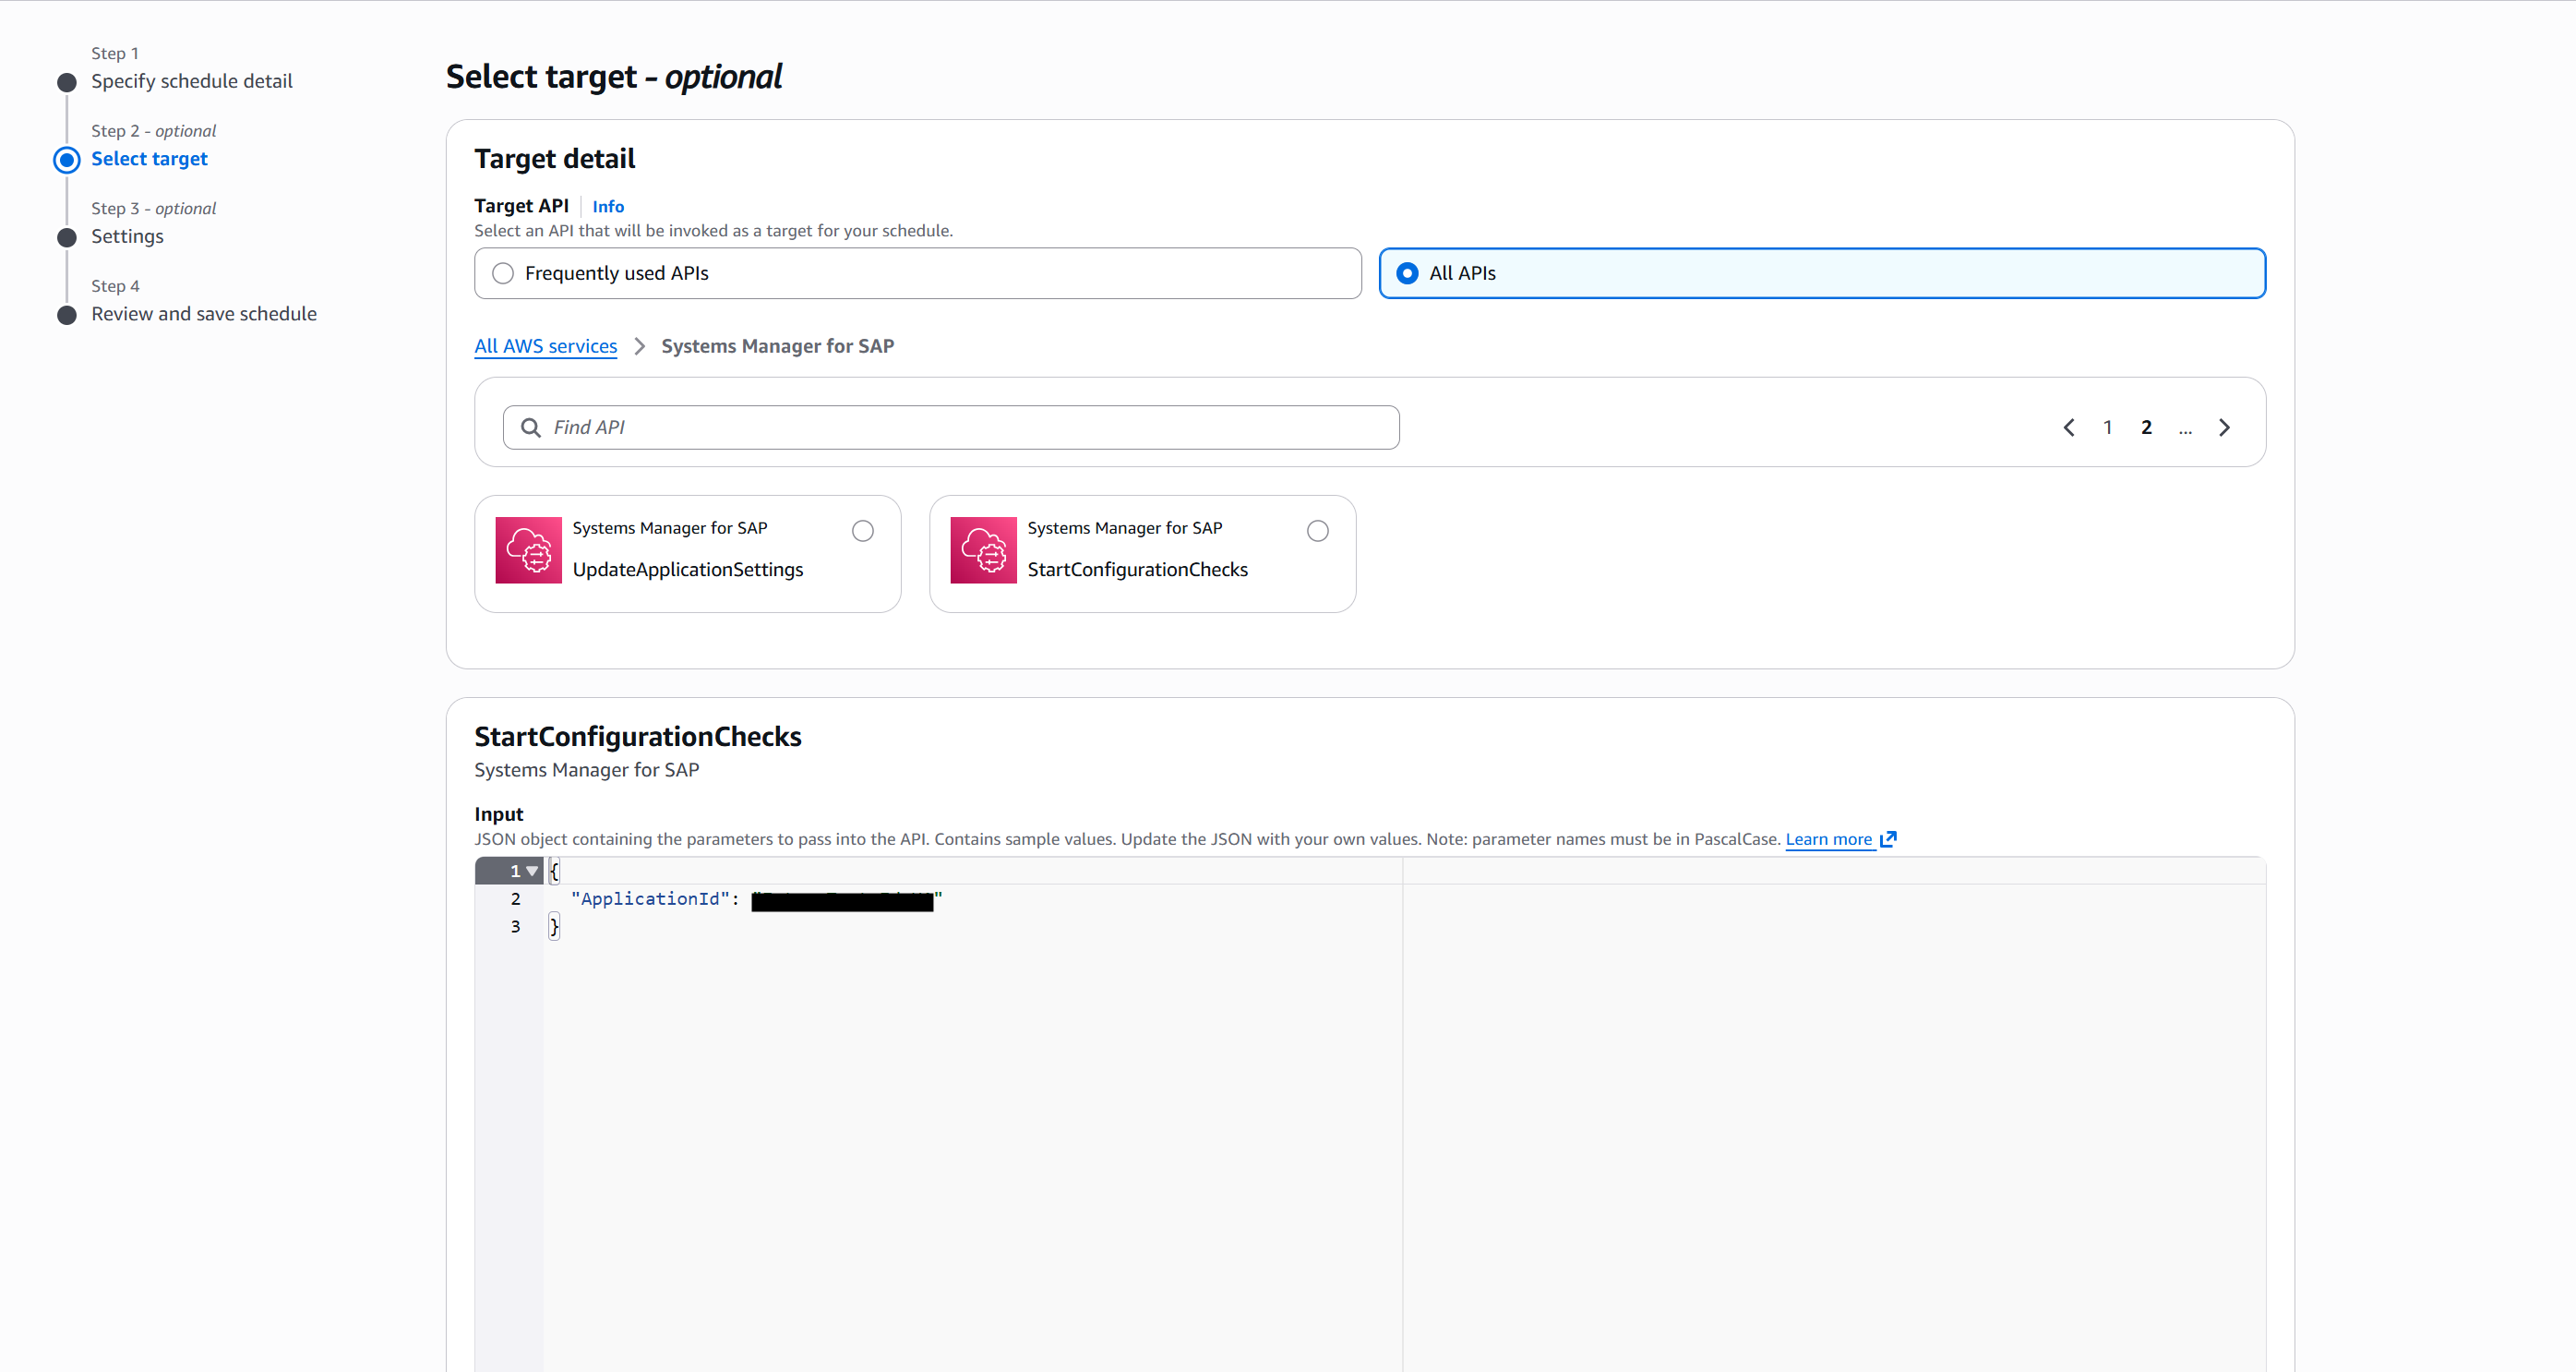Click UpdateApplicationSettings service icon
The image size is (2576, 1372).
pyautogui.click(x=528, y=550)
